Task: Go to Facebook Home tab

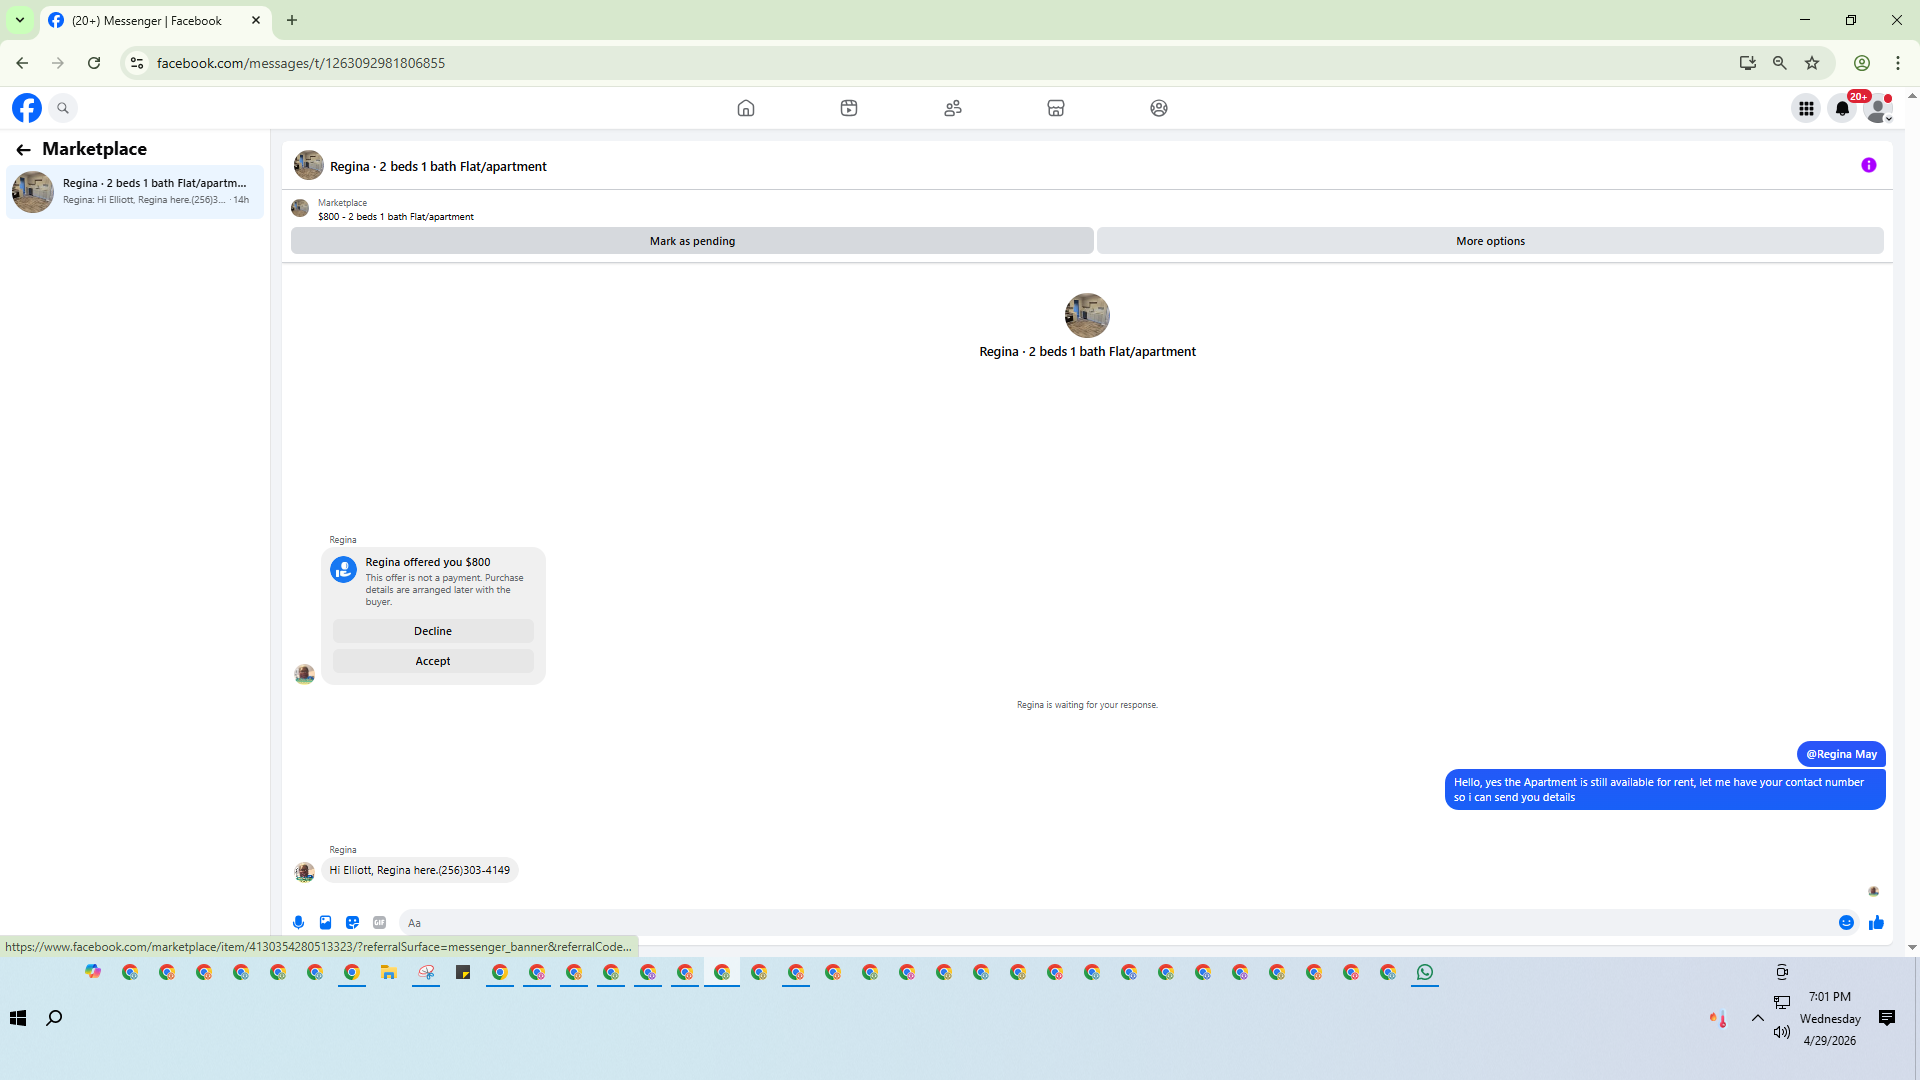Action: click(746, 108)
